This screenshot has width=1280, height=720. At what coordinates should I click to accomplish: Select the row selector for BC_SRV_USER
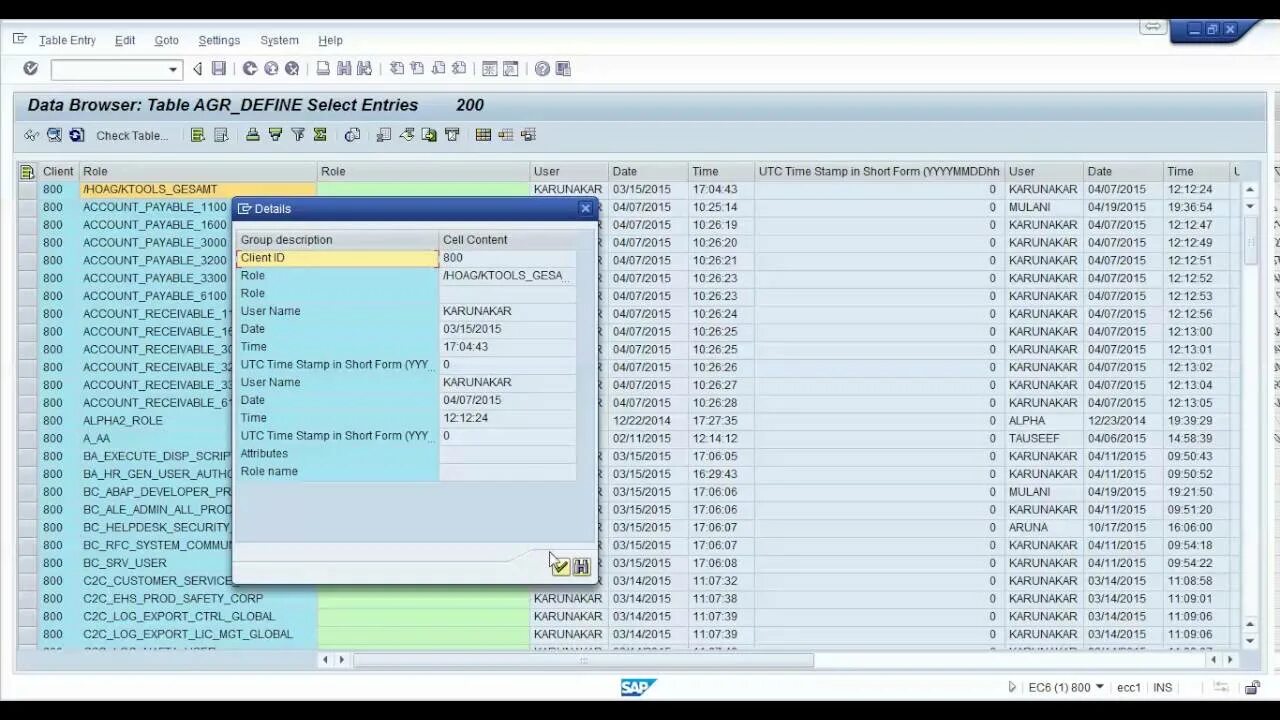tap(27, 563)
